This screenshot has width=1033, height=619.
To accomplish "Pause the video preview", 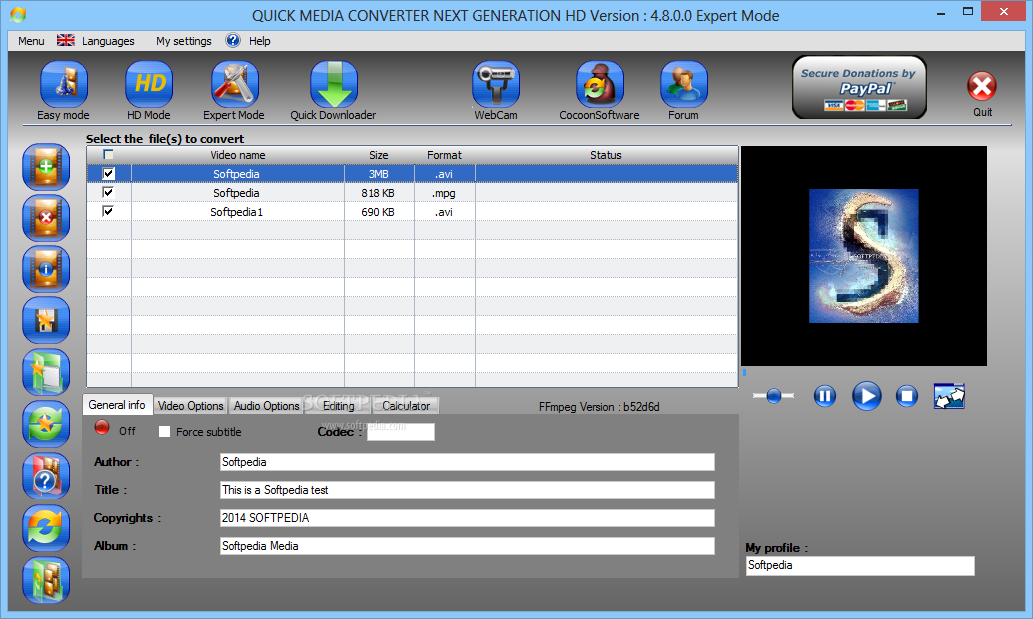I will coord(825,396).
